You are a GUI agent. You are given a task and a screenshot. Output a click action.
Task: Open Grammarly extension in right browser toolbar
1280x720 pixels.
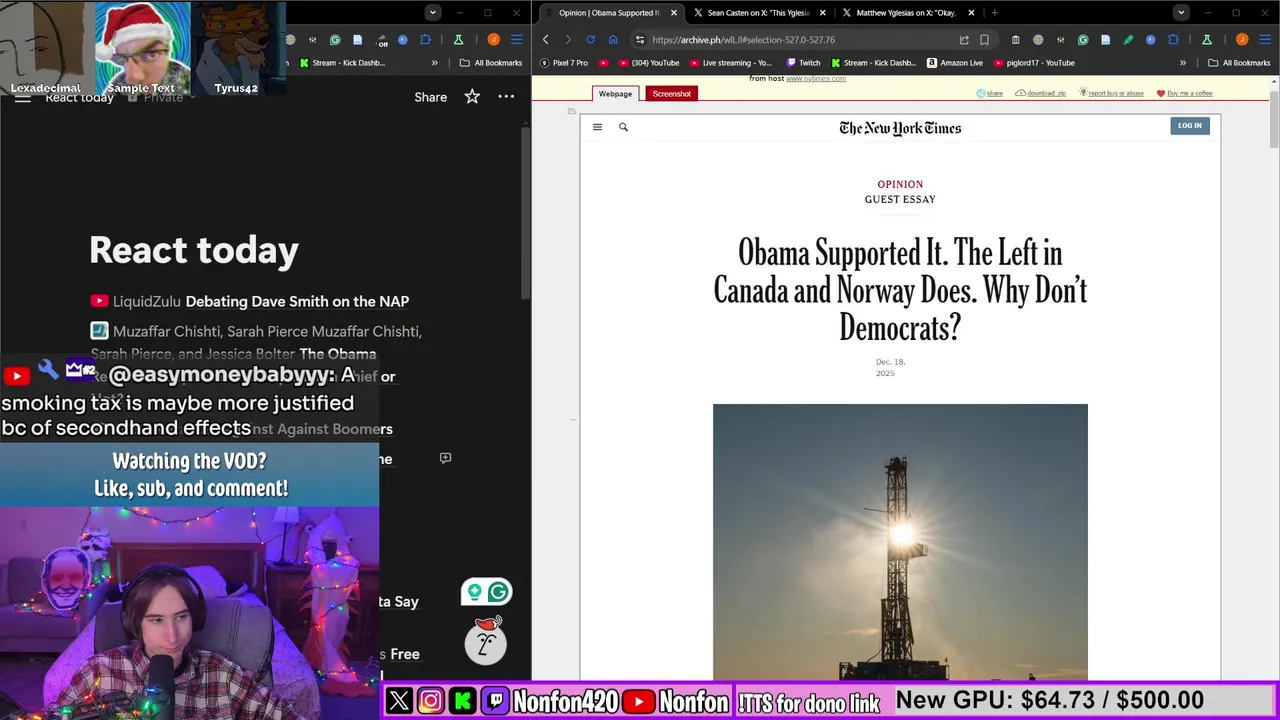click(x=1083, y=40)
